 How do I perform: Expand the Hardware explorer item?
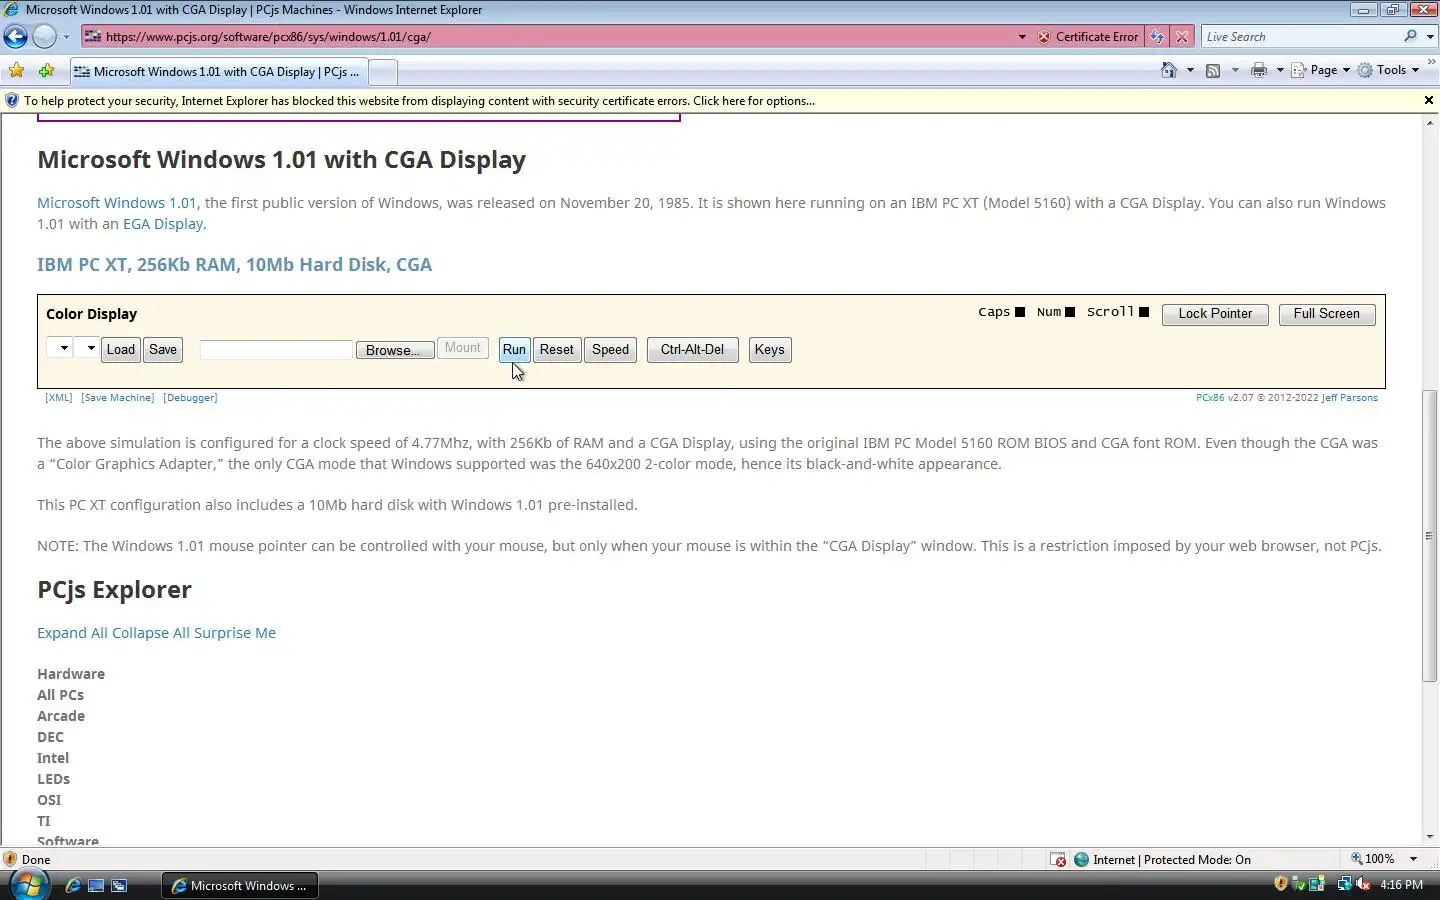71,674
